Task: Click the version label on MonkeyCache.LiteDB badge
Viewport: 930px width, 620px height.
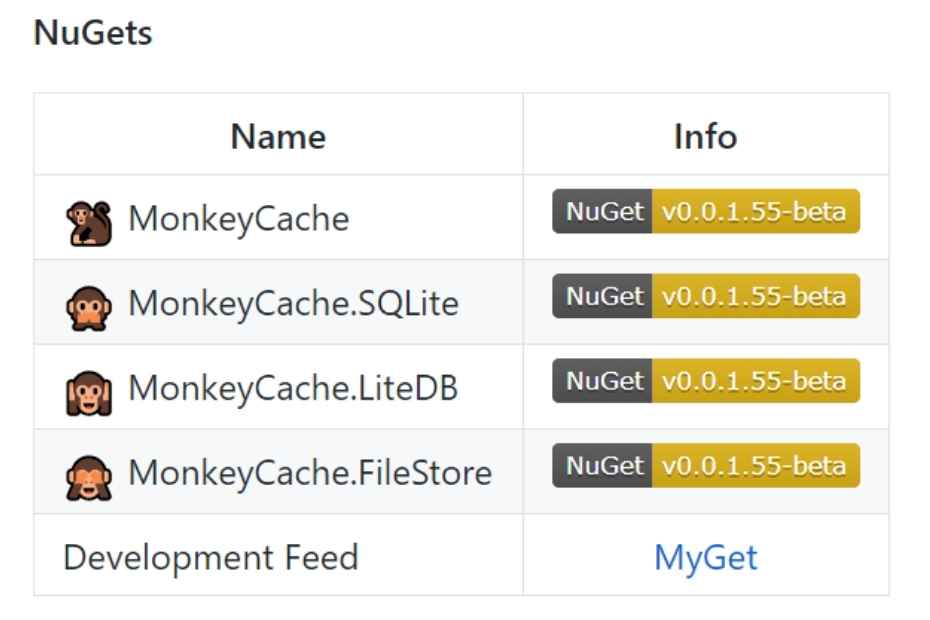Action: pyautogui.click(x=754, y=381)
